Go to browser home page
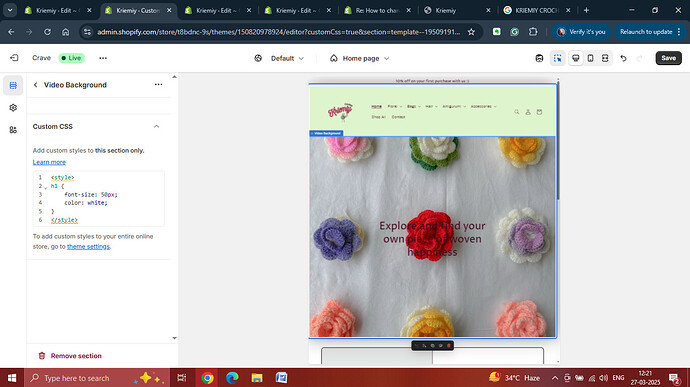 (x=66, y=32)
